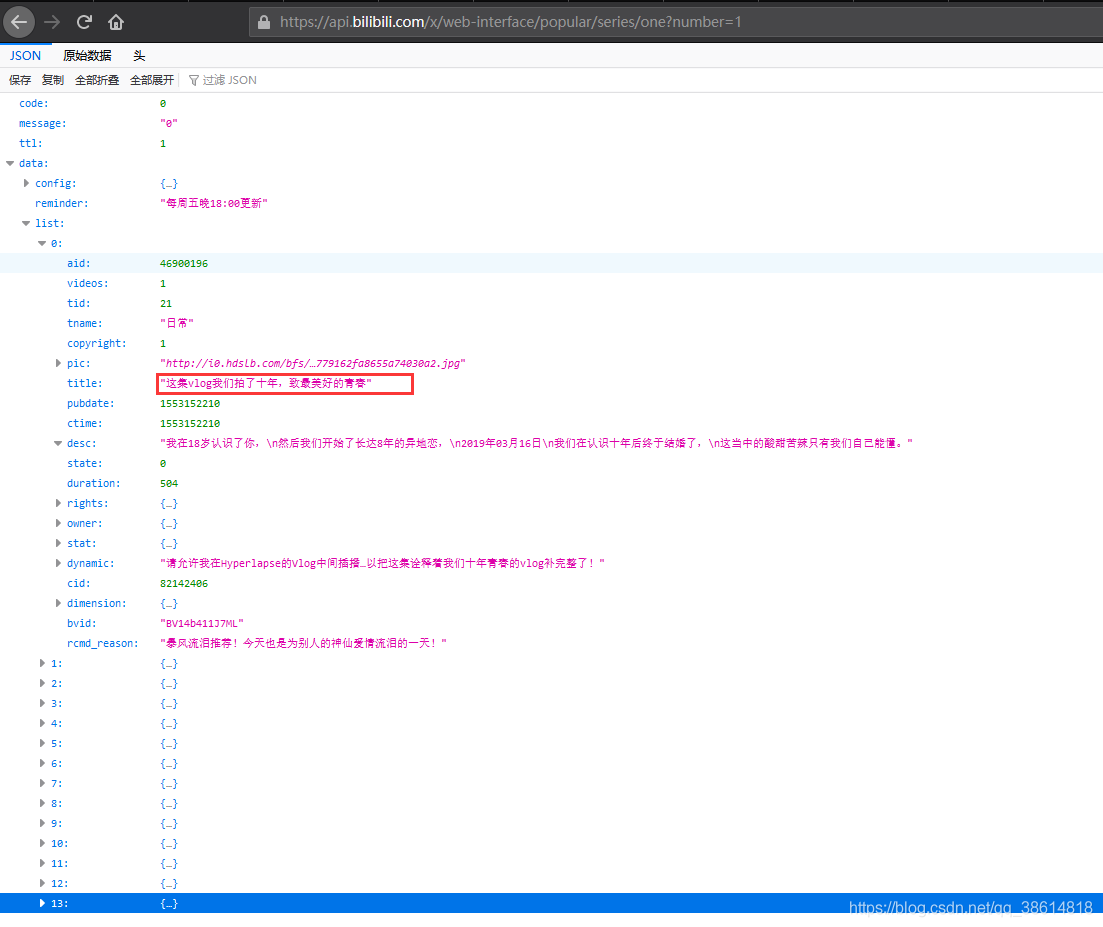Go back using browser back arrow
Image resolution: width=1103 pixels, height=927 pixels.
pos(19,23)
